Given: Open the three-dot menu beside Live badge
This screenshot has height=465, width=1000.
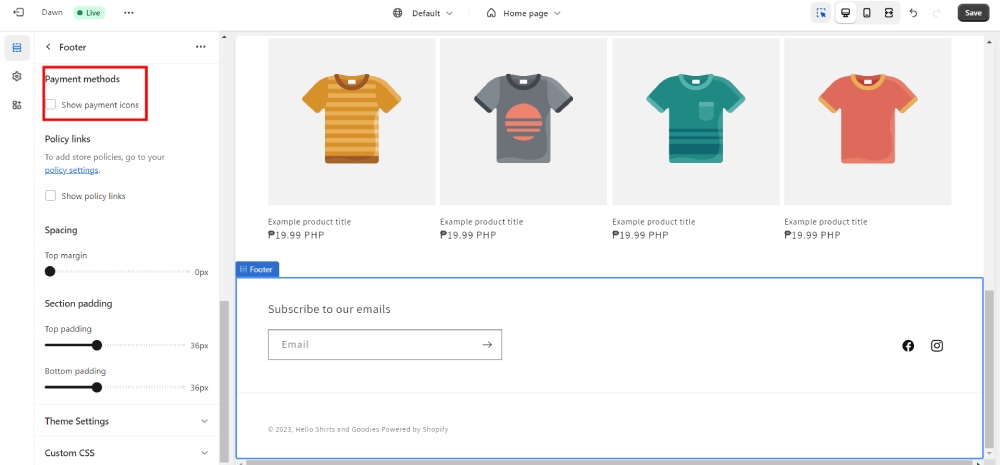Looking at the screenshot, I should [x=129, y=13].
